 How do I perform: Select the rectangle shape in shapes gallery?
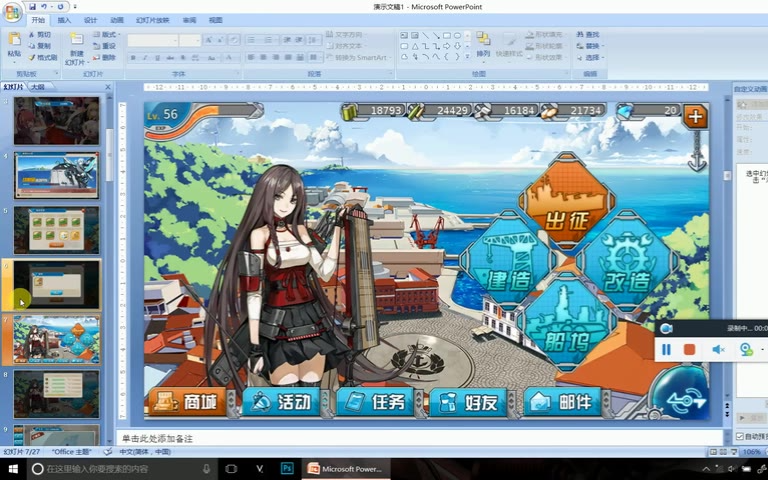tap(447, 35)
